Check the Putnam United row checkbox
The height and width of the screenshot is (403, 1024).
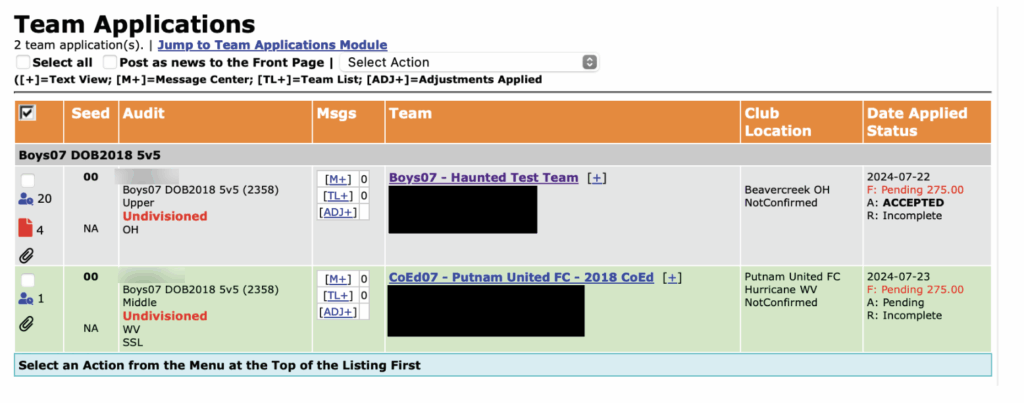(27, 280)
